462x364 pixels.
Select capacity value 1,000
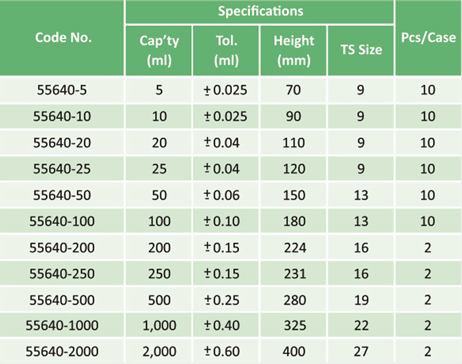159,326
